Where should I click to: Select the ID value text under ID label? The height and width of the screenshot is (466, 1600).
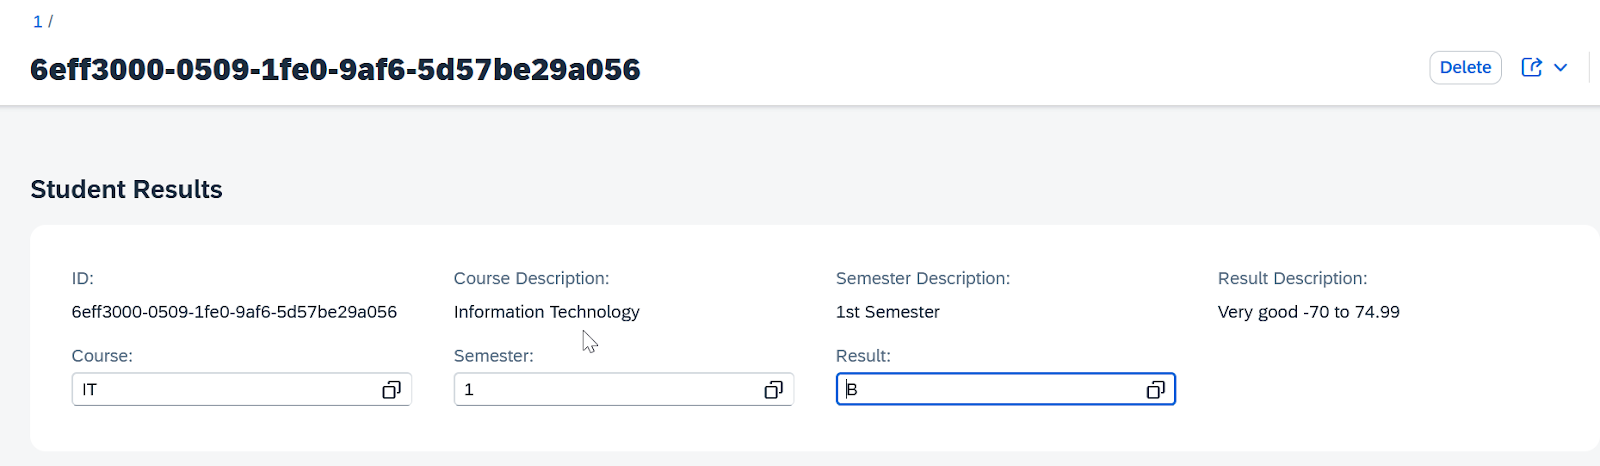(234, 312)
